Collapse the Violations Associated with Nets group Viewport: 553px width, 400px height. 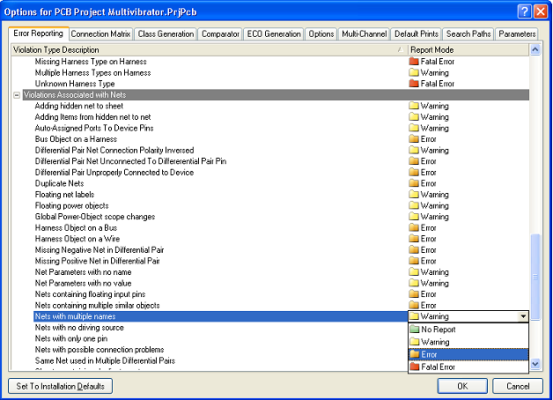tap(17, 95)
